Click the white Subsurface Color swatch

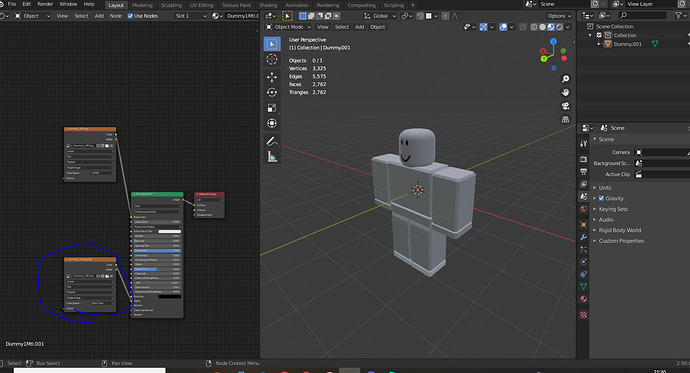point(169,231)
